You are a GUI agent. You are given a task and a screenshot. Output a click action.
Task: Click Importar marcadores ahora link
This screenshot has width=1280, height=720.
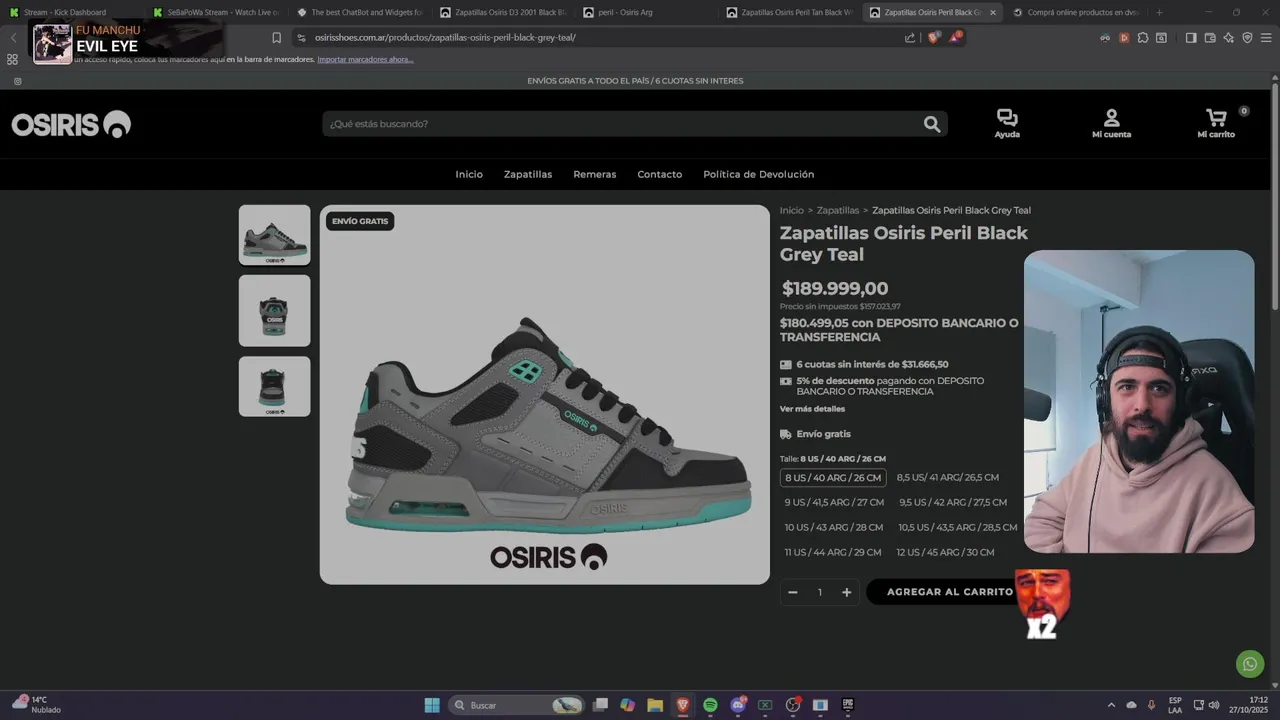[365, 60]
